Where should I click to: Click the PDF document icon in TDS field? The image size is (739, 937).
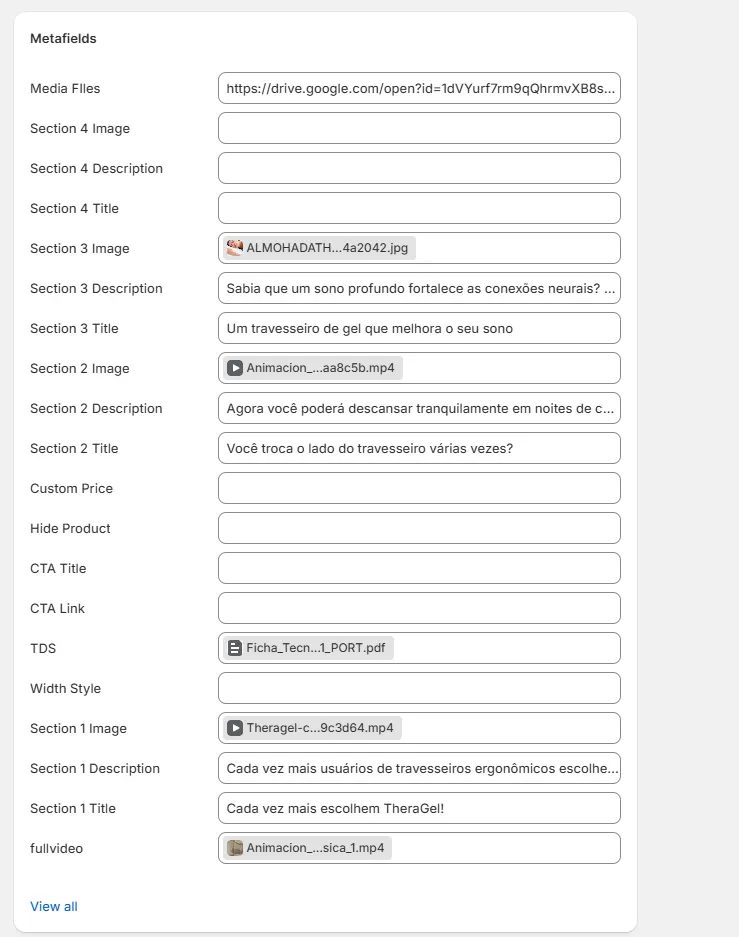[x=235, y=648]
